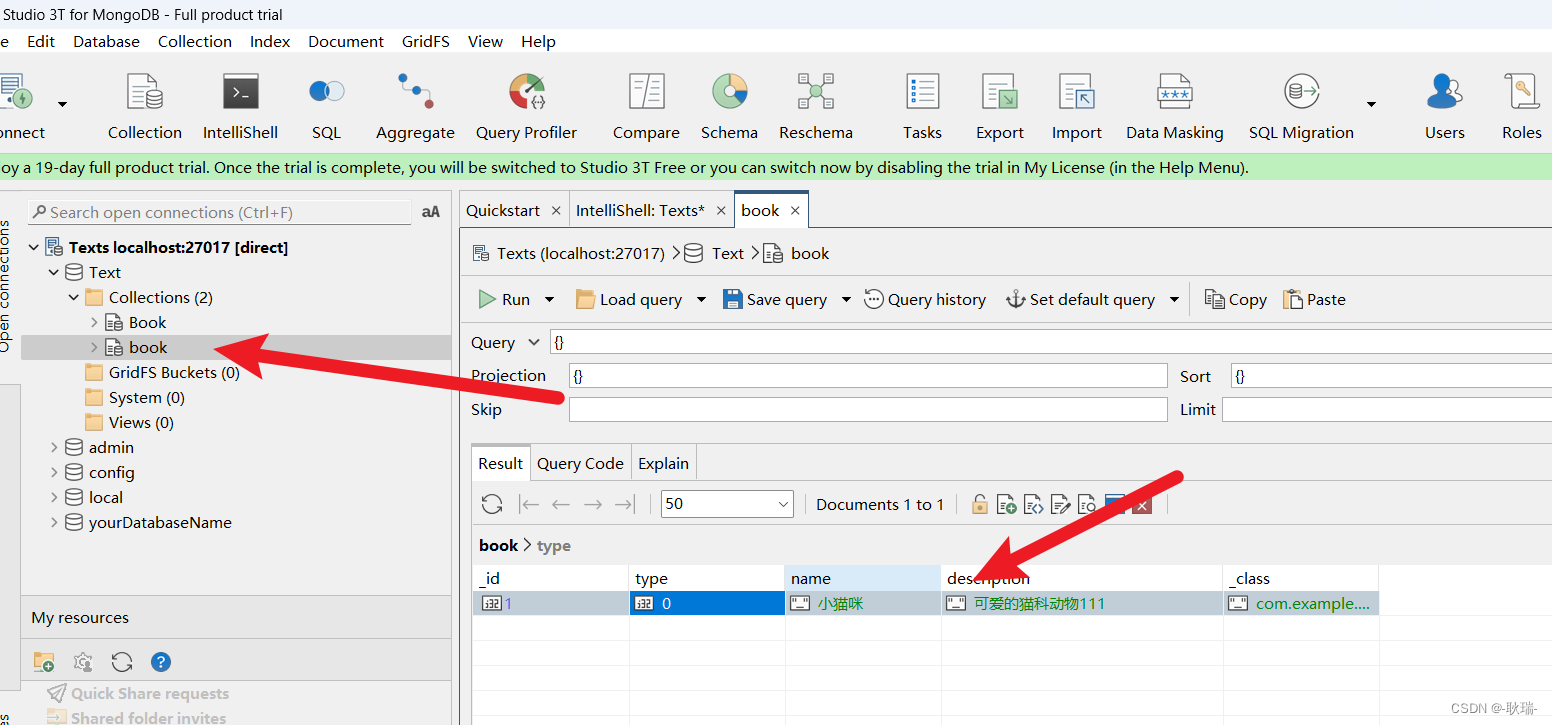
Task: Switch to the Query Code tab
Action: (580, 463)
